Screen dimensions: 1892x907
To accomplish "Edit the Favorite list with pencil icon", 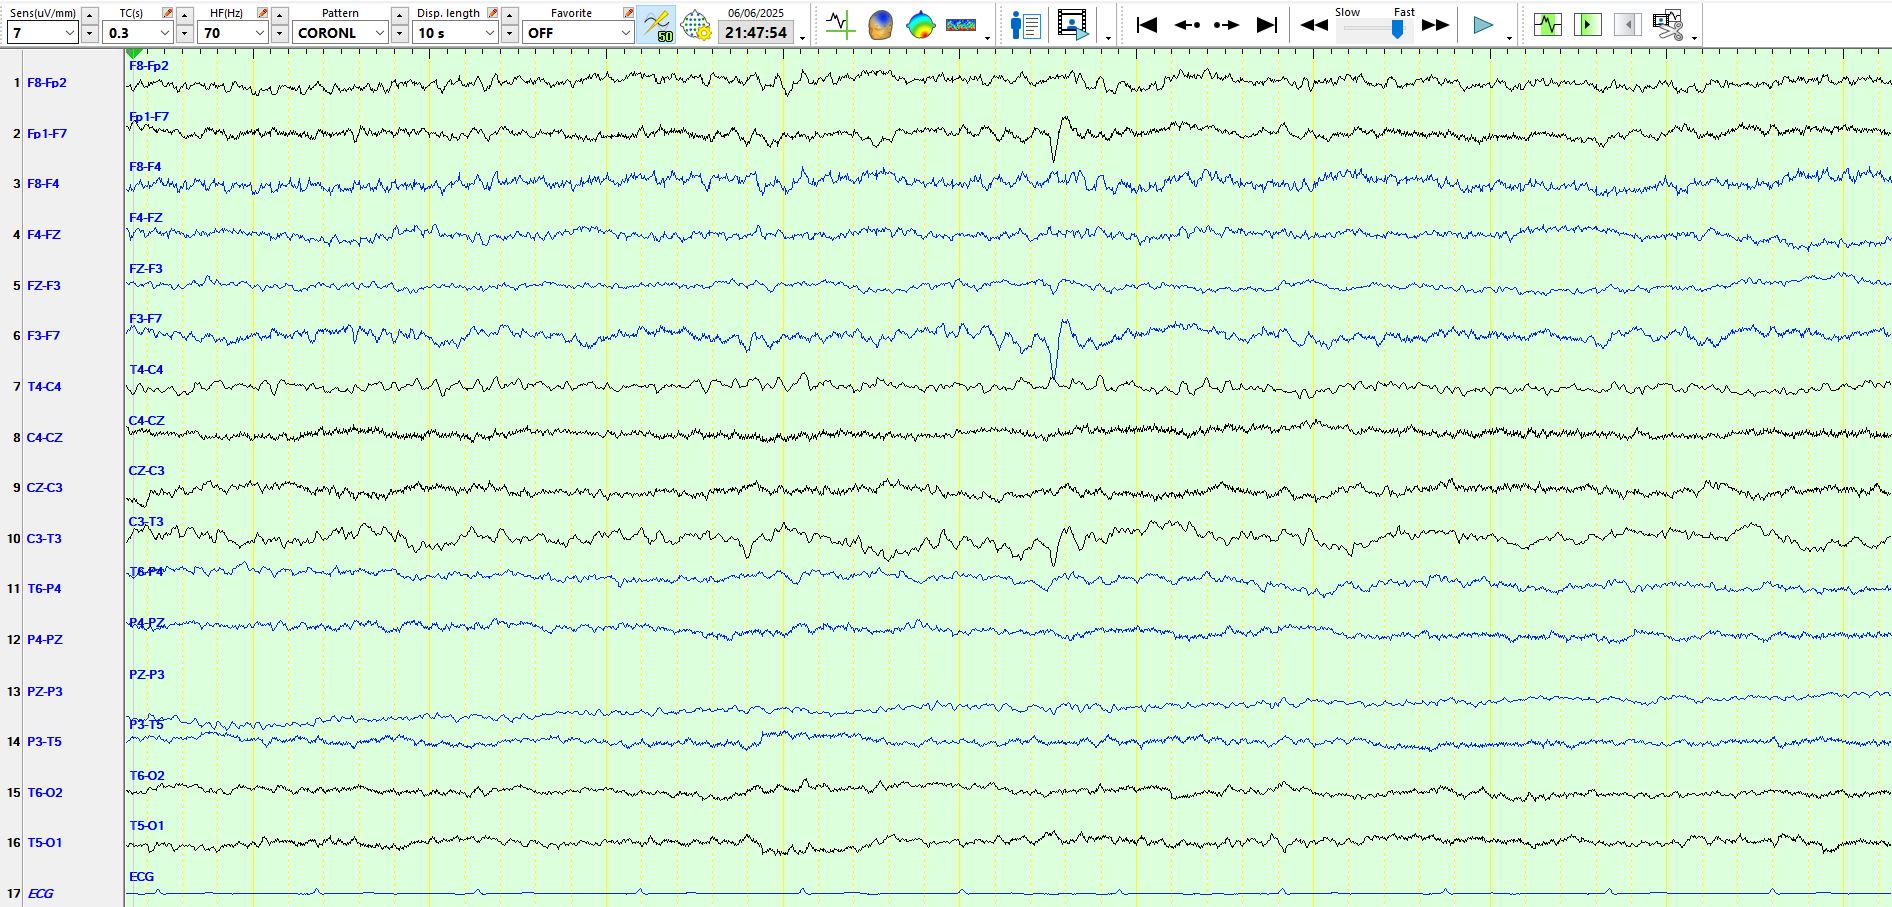I will tap(628, 13).
